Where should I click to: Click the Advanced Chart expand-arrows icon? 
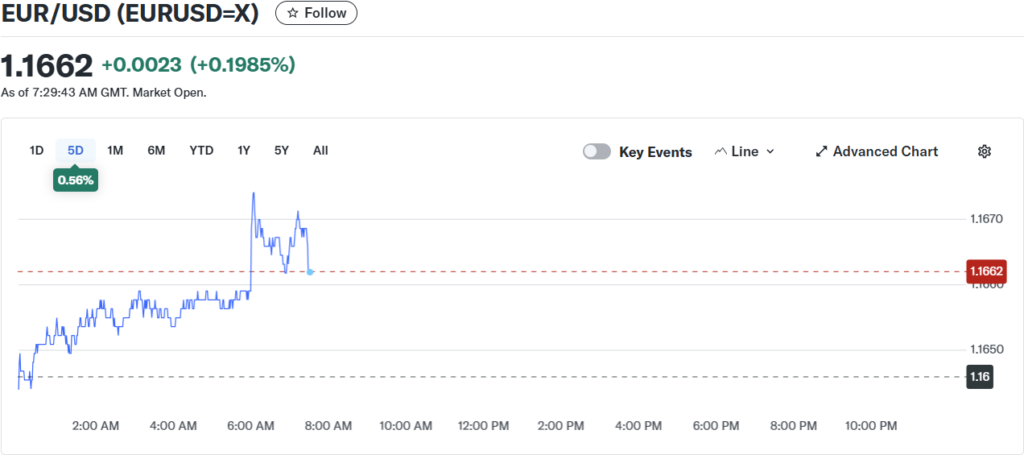coord(821,151)
